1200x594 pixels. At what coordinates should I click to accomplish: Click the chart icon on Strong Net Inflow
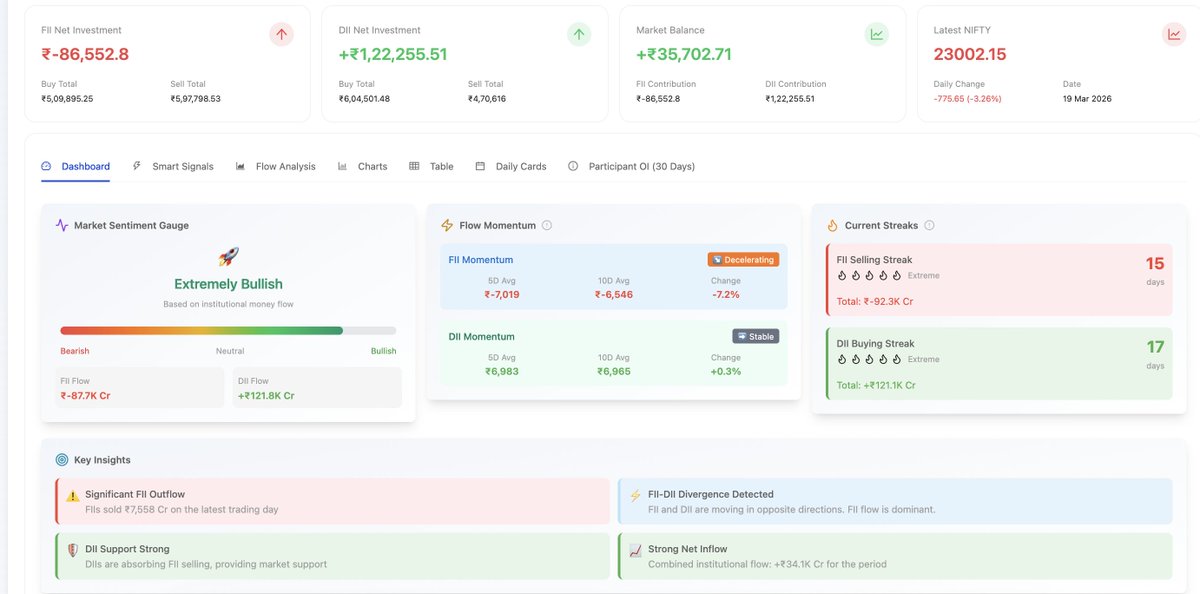point(635,550)
